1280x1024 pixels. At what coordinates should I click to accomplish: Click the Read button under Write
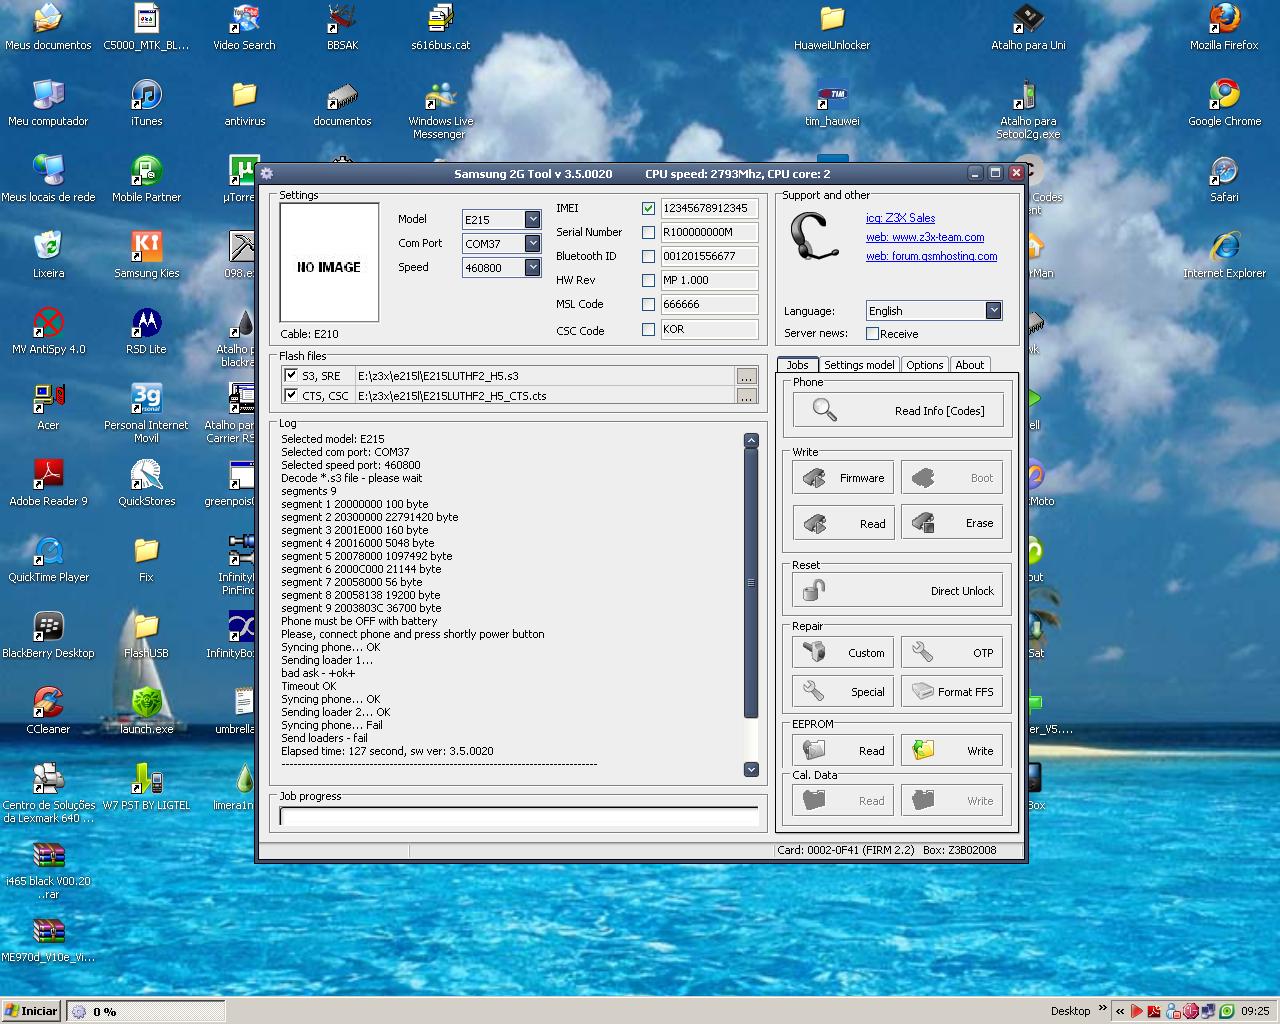[843, 523]
